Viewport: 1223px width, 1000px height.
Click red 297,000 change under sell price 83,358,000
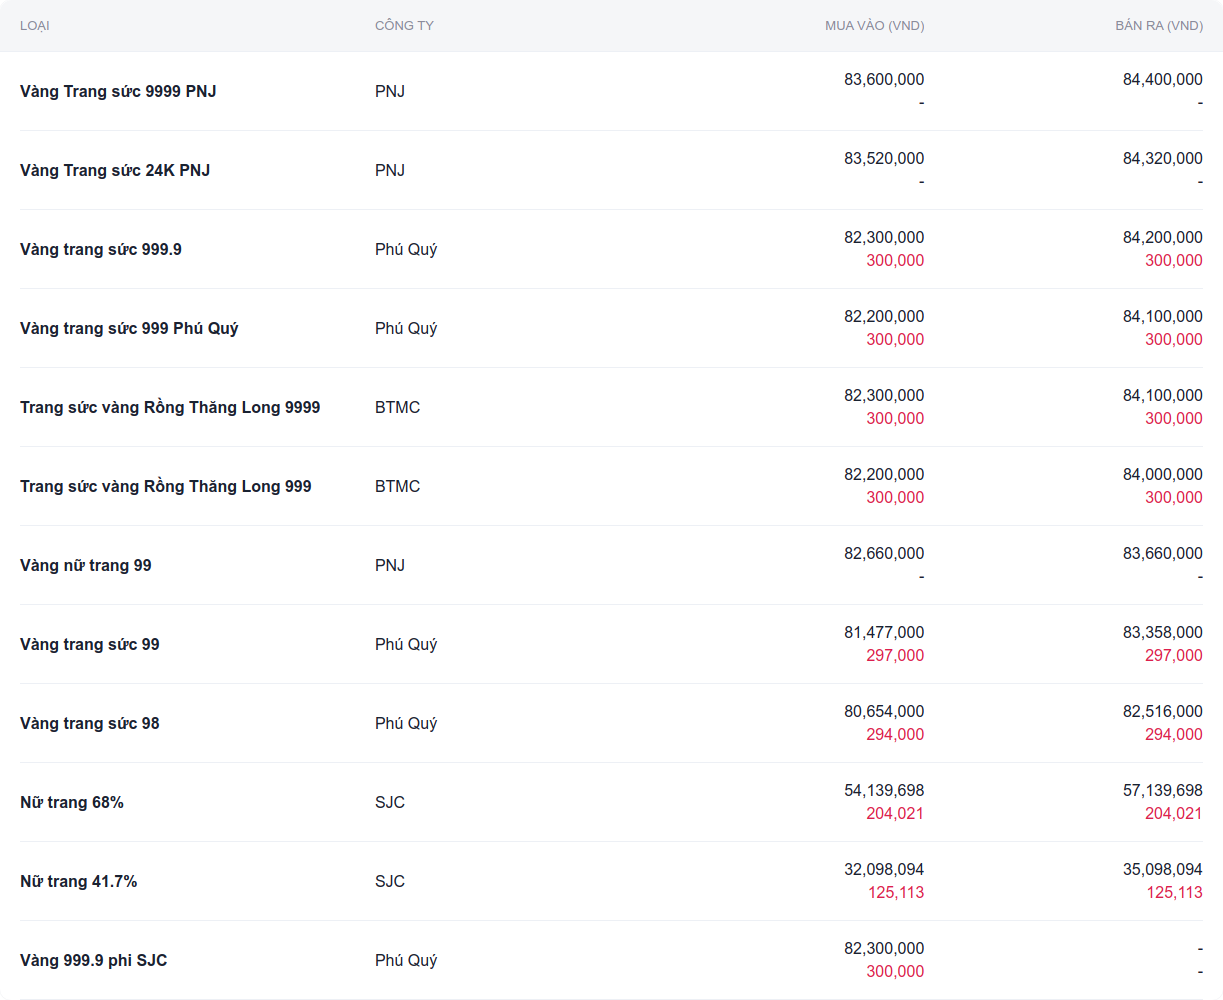click(1174, 655)
